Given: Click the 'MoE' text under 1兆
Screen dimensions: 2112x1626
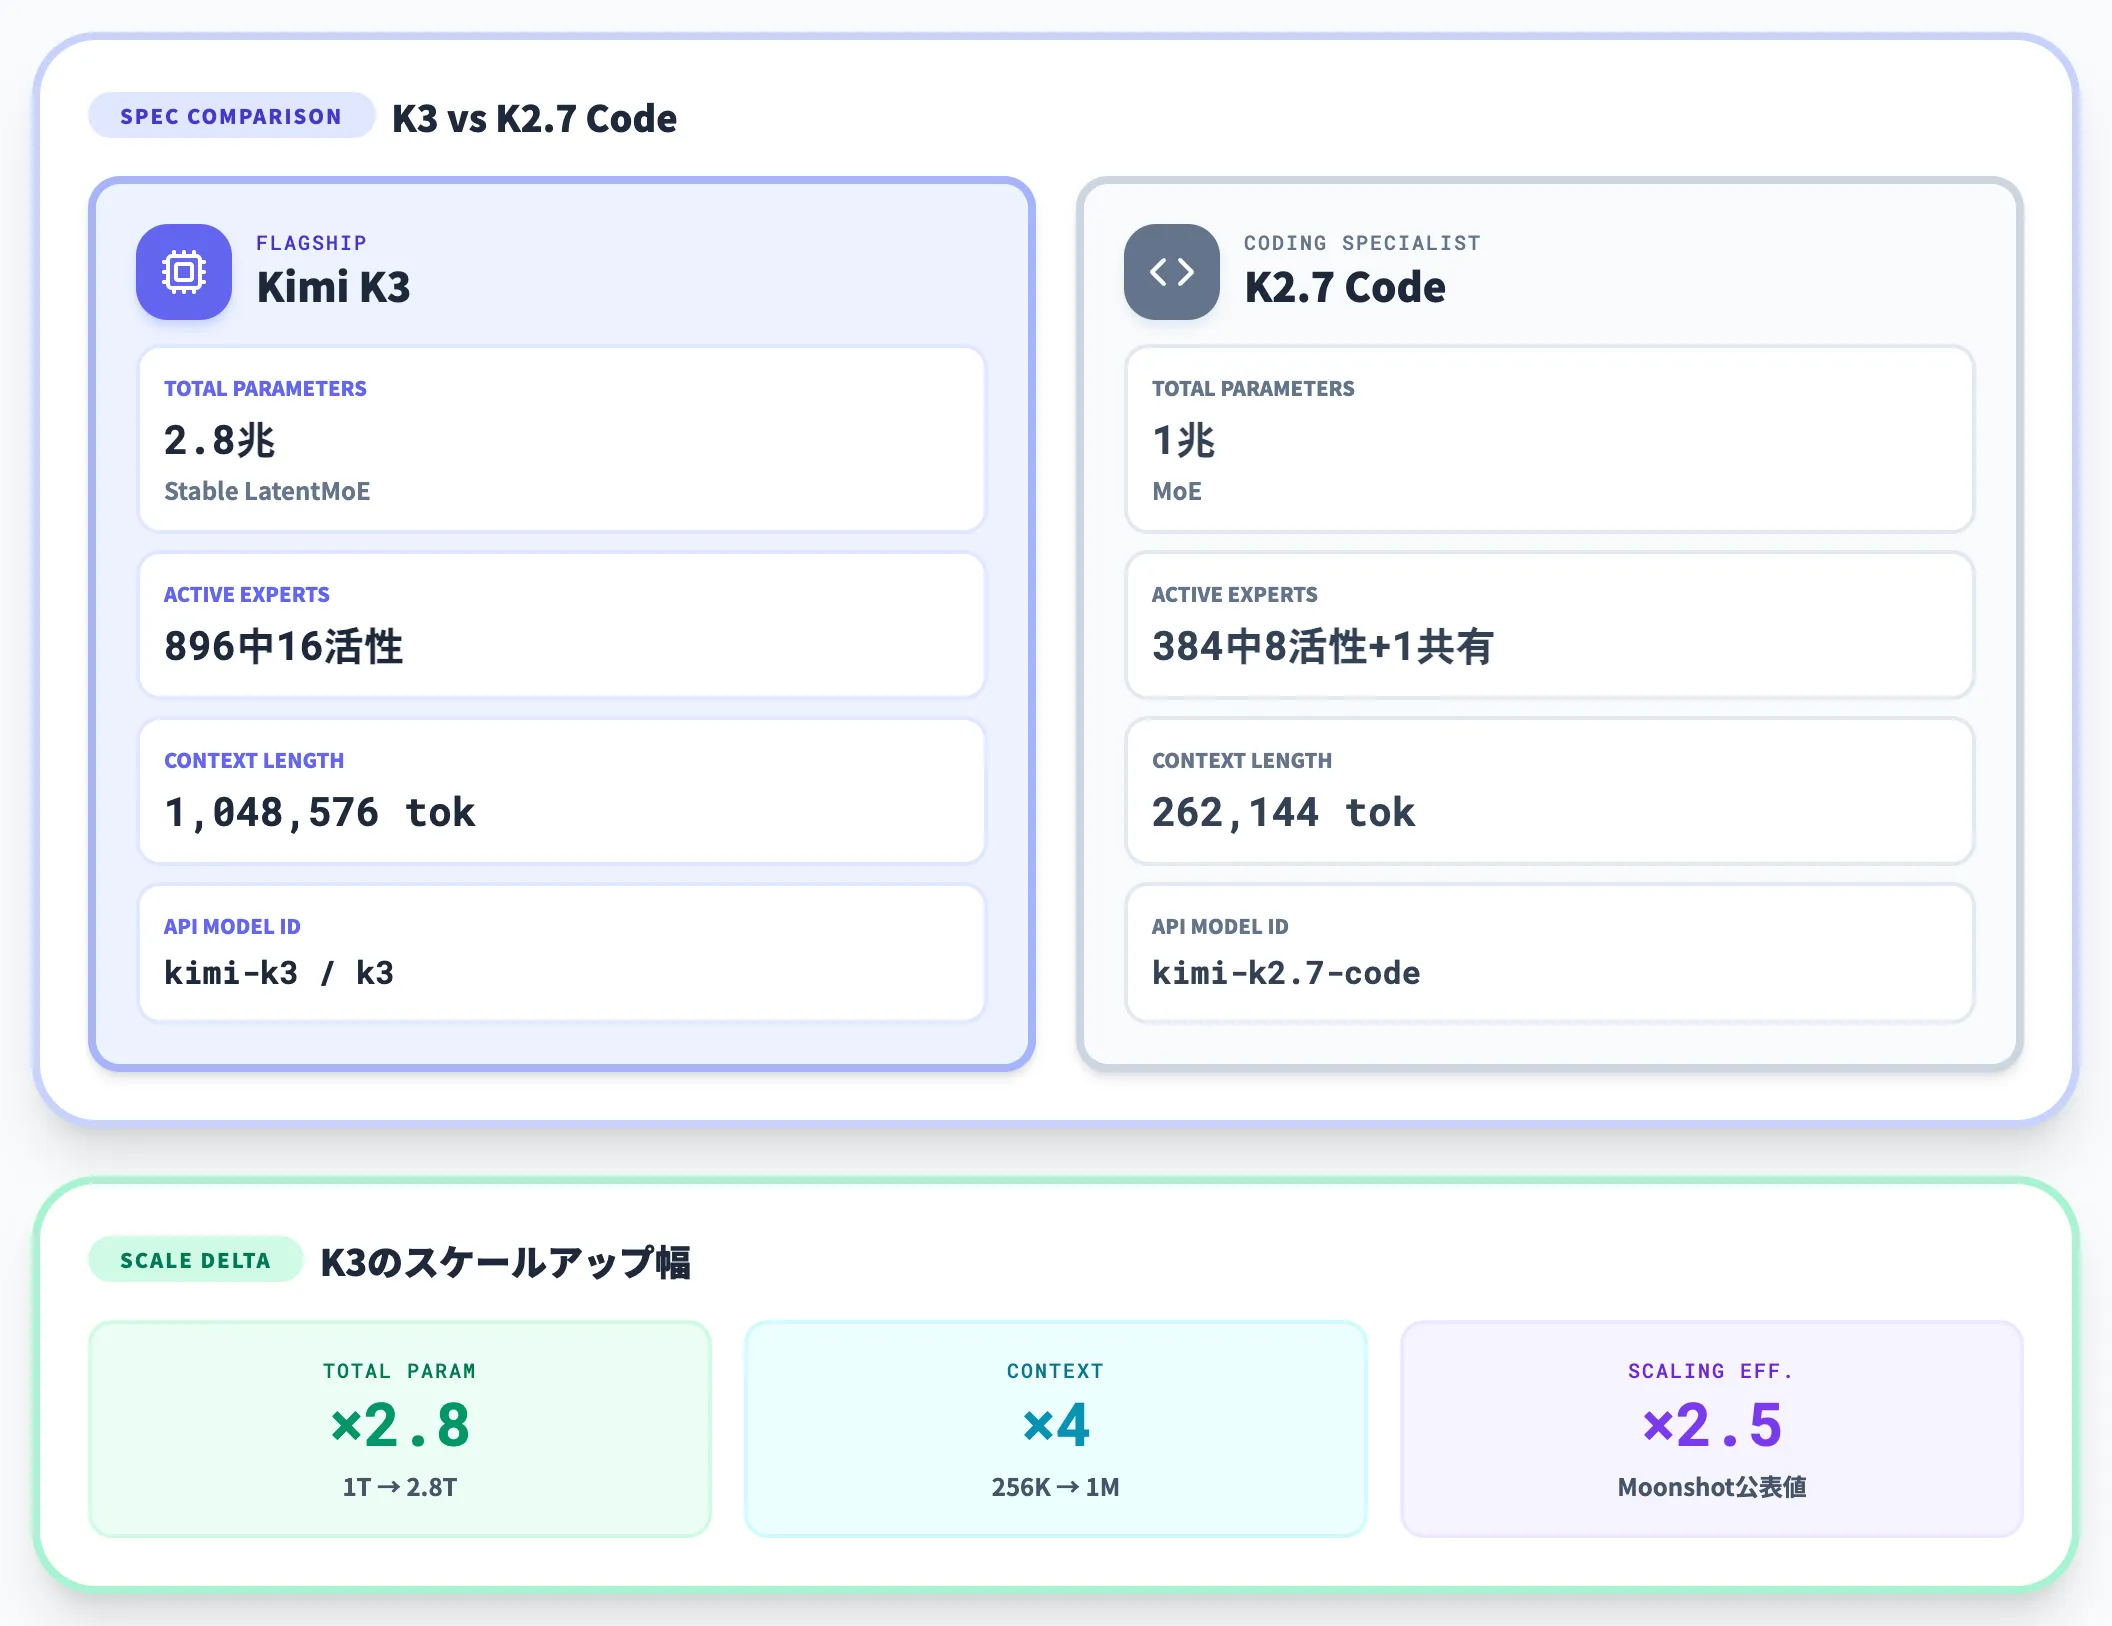Looking at the screenshot, I should pos(1177,491).
